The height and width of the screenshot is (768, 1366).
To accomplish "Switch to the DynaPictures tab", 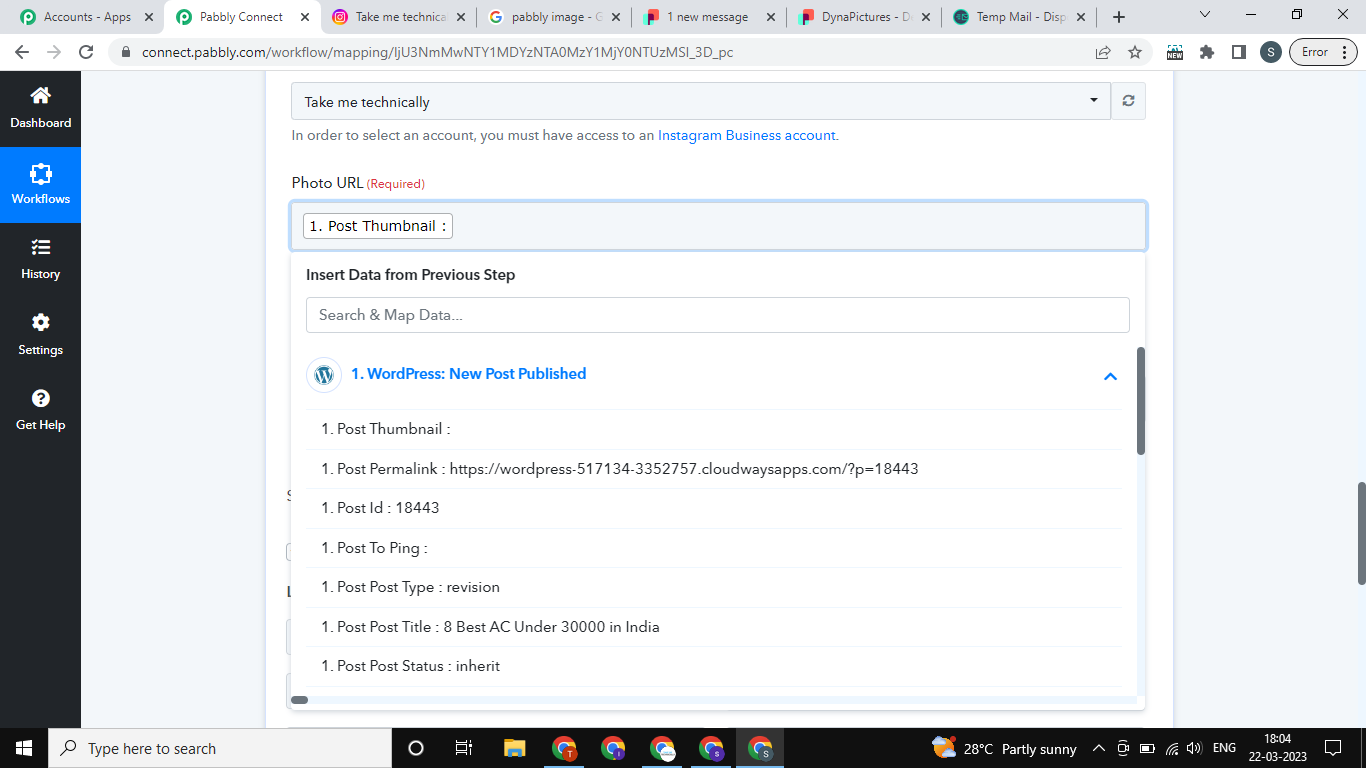I will tap(865, 17).
